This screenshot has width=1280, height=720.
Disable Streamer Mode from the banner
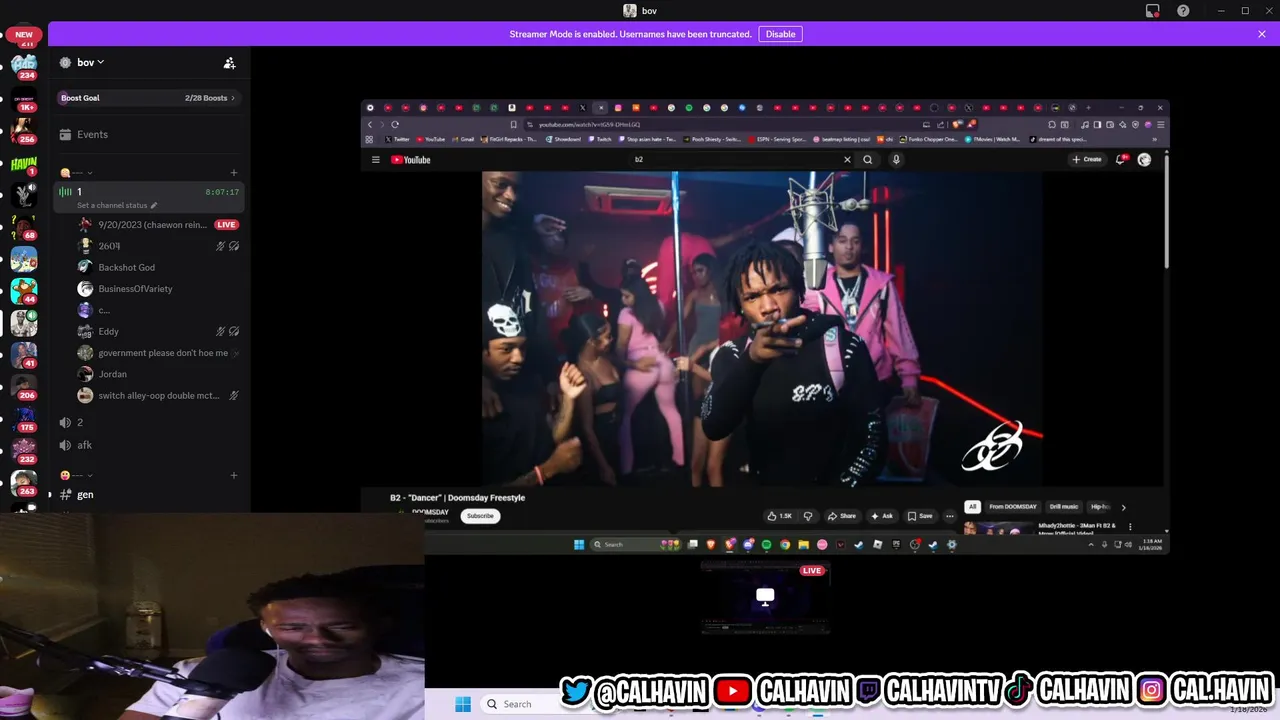pyautogui.click(x=780, y=34)
